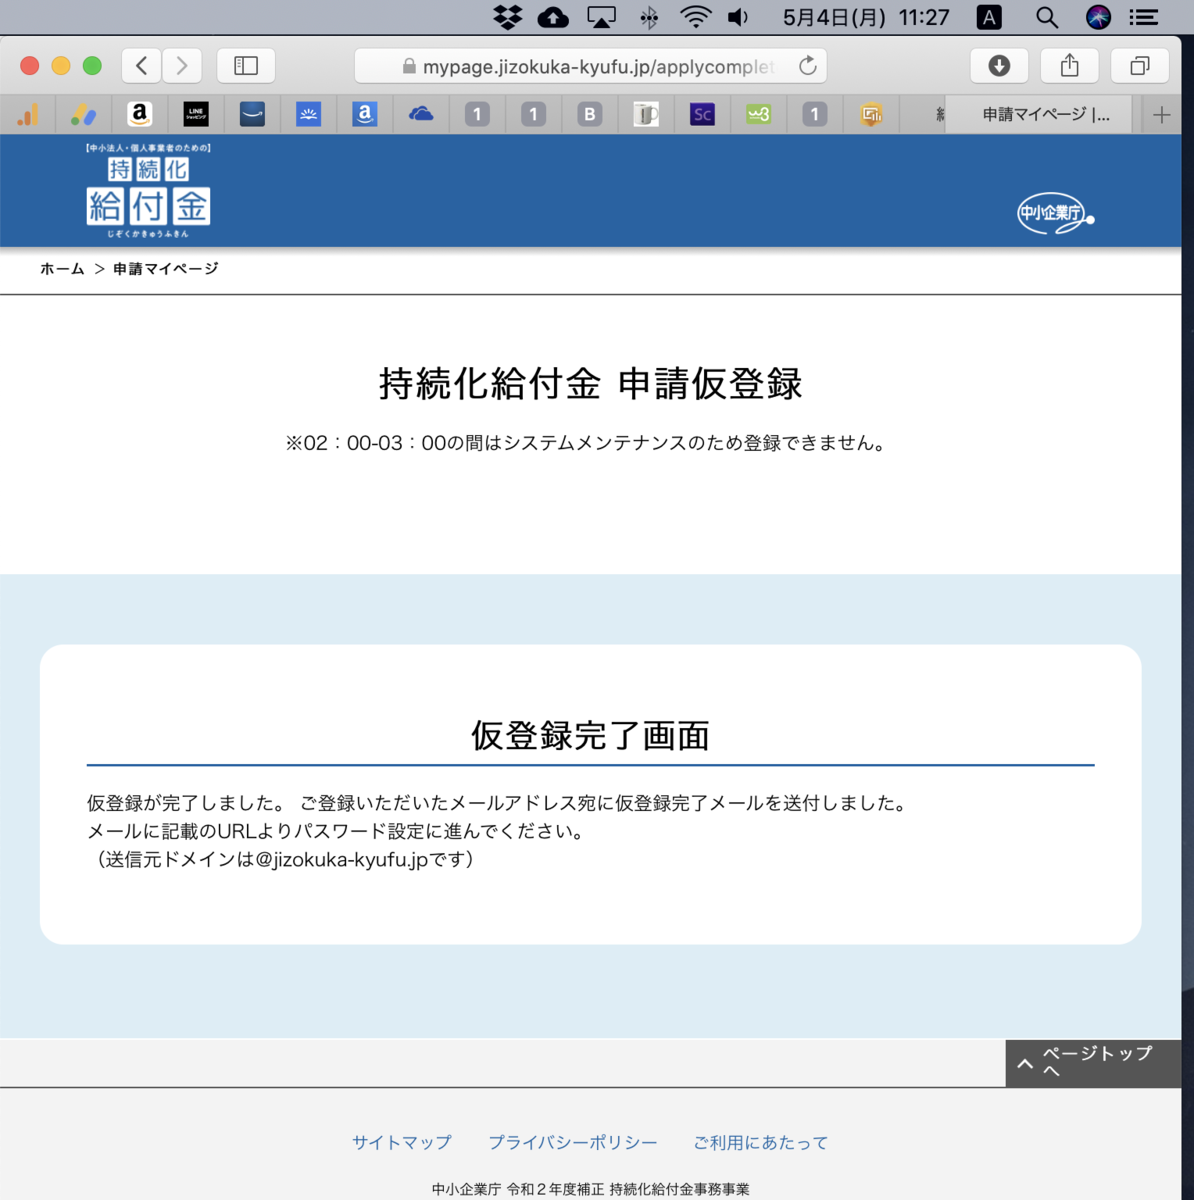This screenshot has width=1194, height=1200.
Task: Go back with Safari's back arrow
Action: tap(142, 66)
